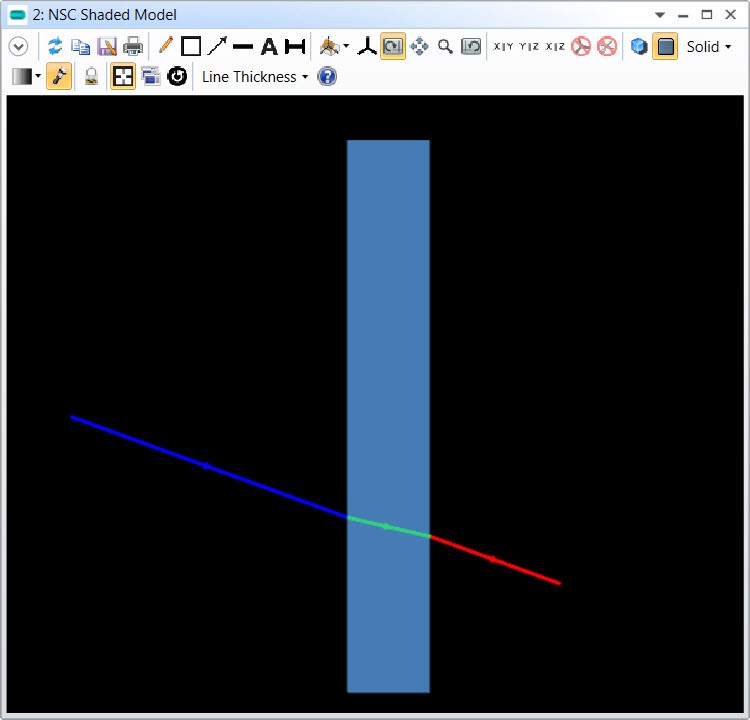The height and width of the screenshot is (720, 750).
Task: Select the rectangle annotation tool
Action: [x=191, y=46]
